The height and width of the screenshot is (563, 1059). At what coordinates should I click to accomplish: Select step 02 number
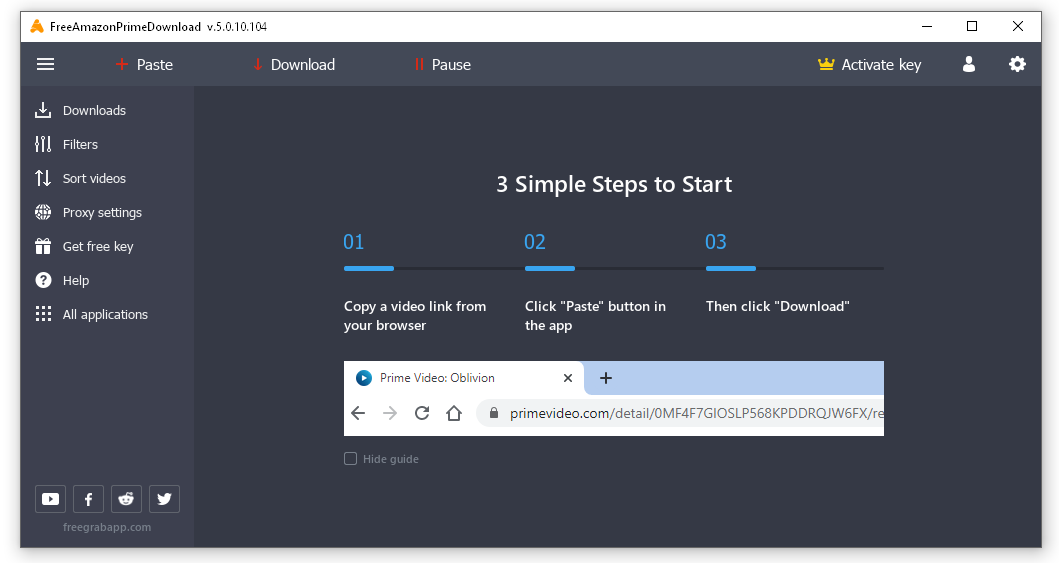point(535,242)
